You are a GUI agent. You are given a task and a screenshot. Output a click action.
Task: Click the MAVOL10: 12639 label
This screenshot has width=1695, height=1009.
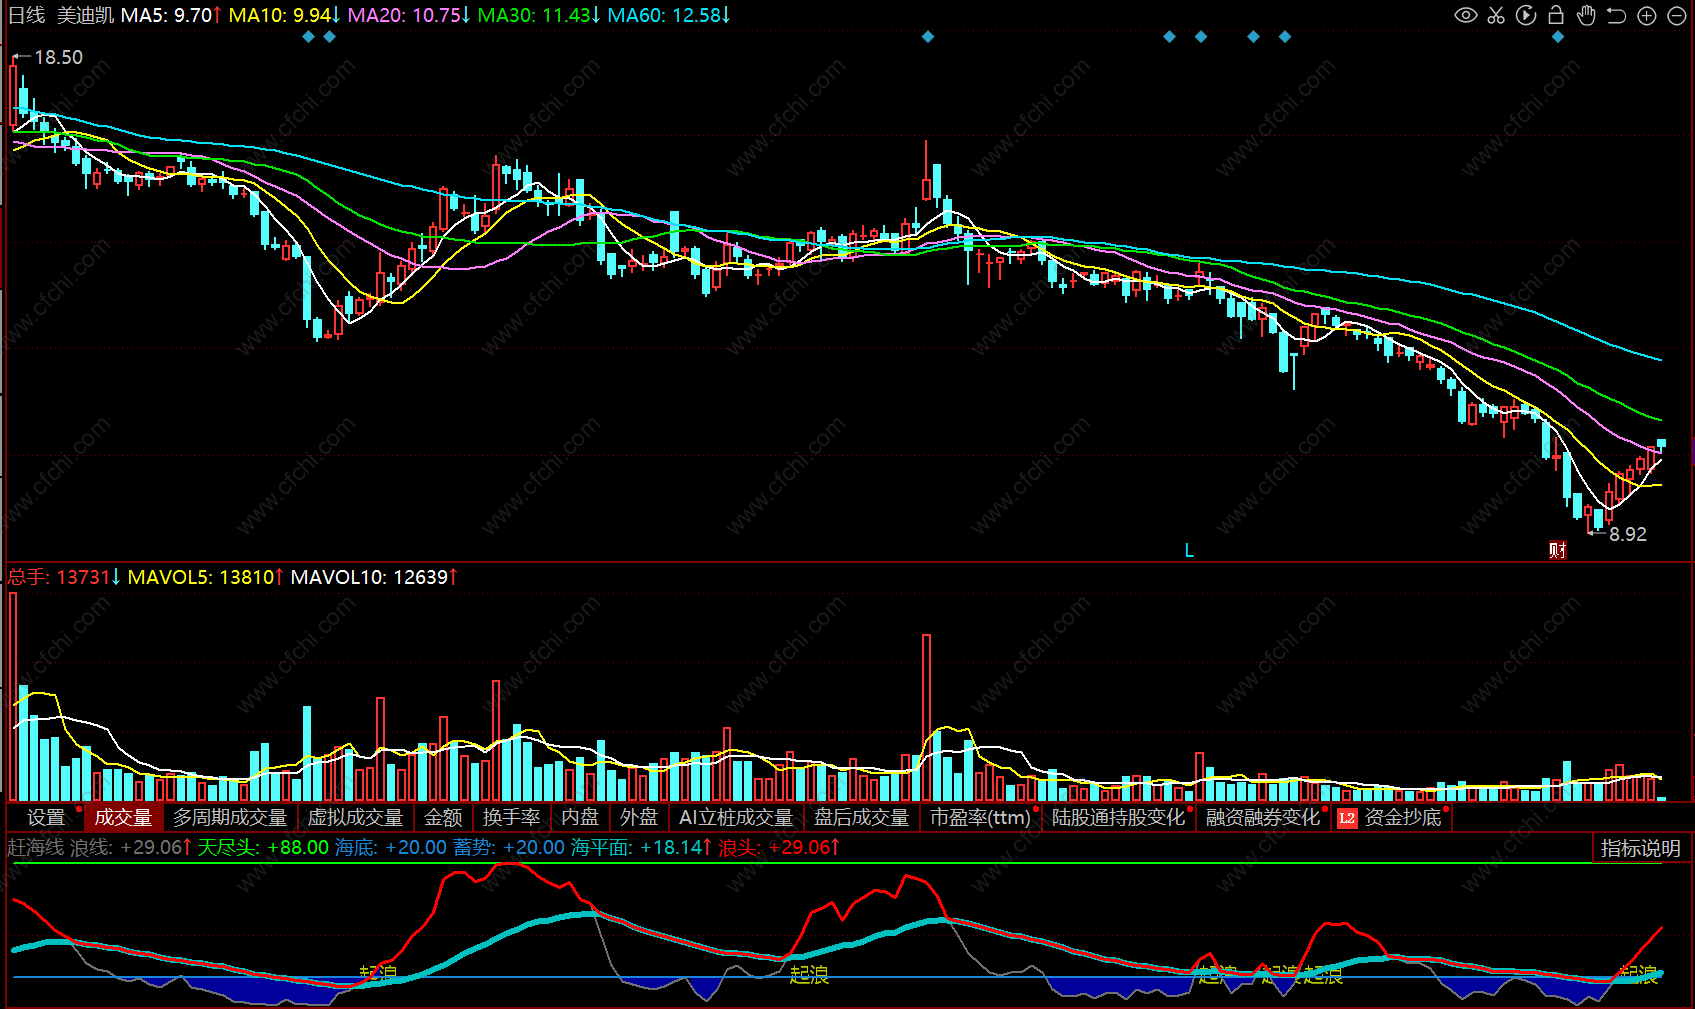(x=375, y=577)
